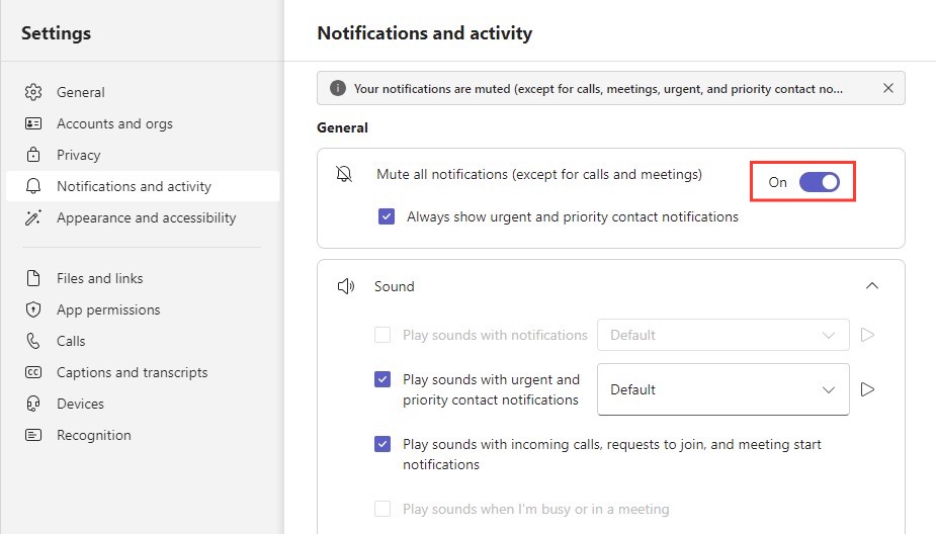Viewport: 936px width, 534px height.
Task: Open the Recognition settings page
Action: point(93,435)
